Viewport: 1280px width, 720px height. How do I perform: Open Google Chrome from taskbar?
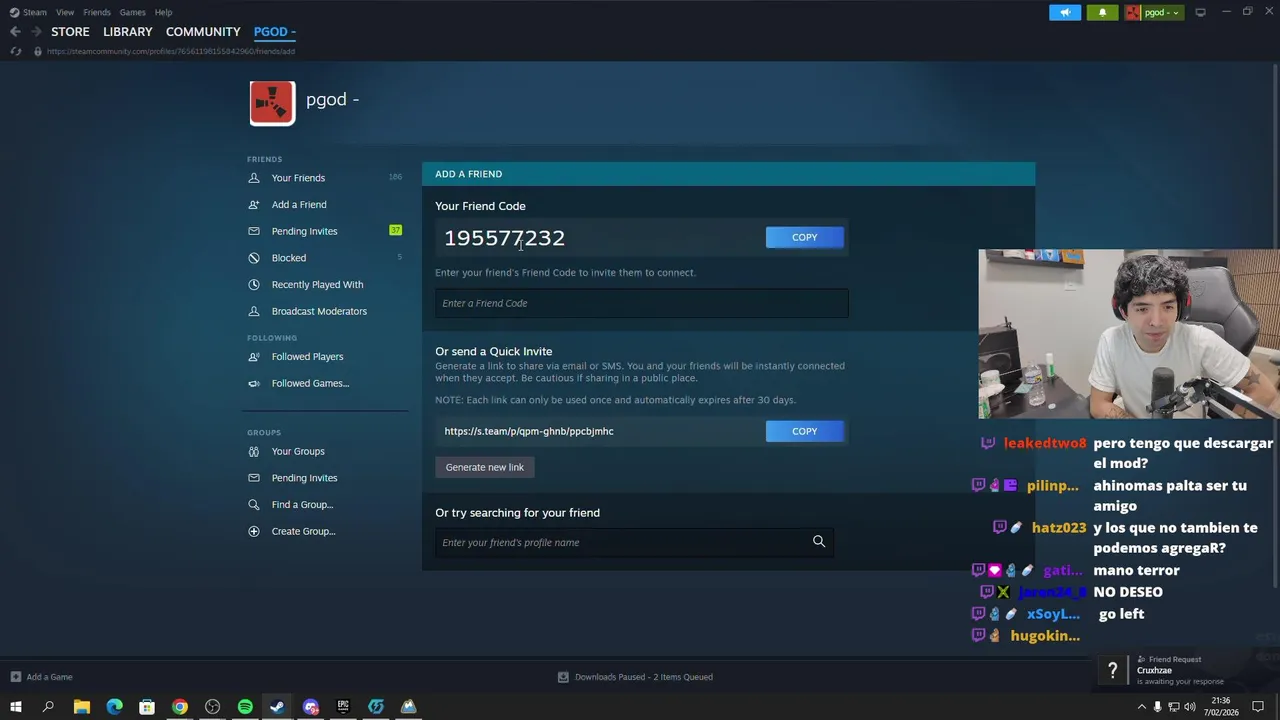point(180,707)
